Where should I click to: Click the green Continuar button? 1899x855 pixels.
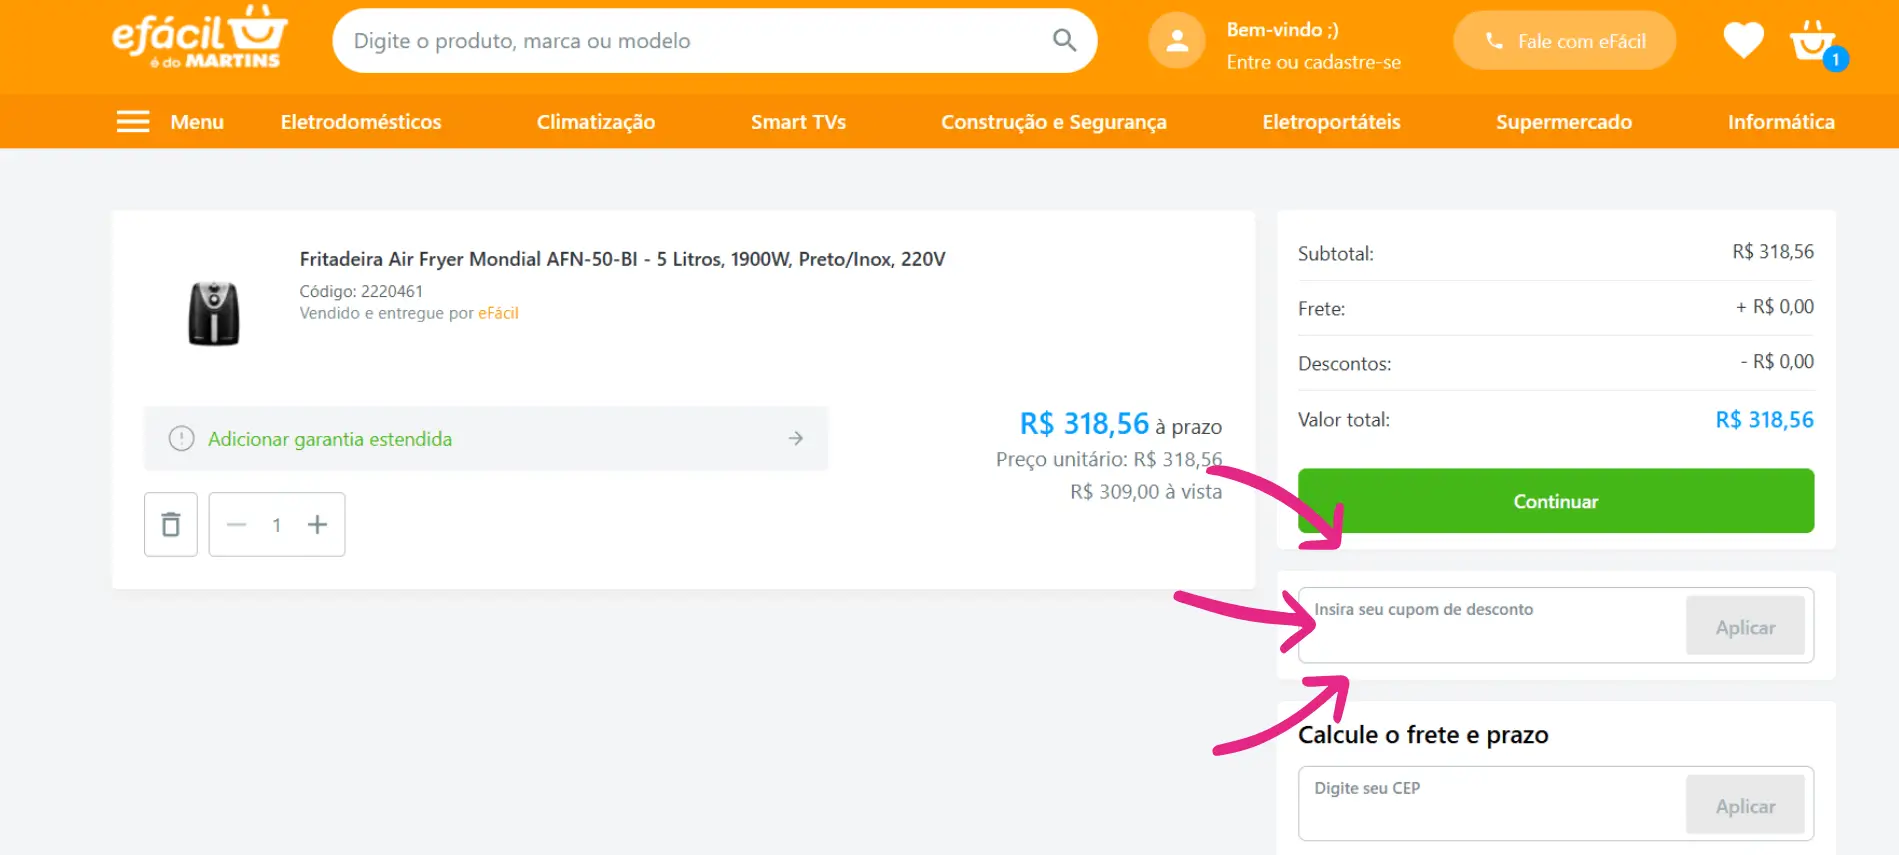[1555, 501]
